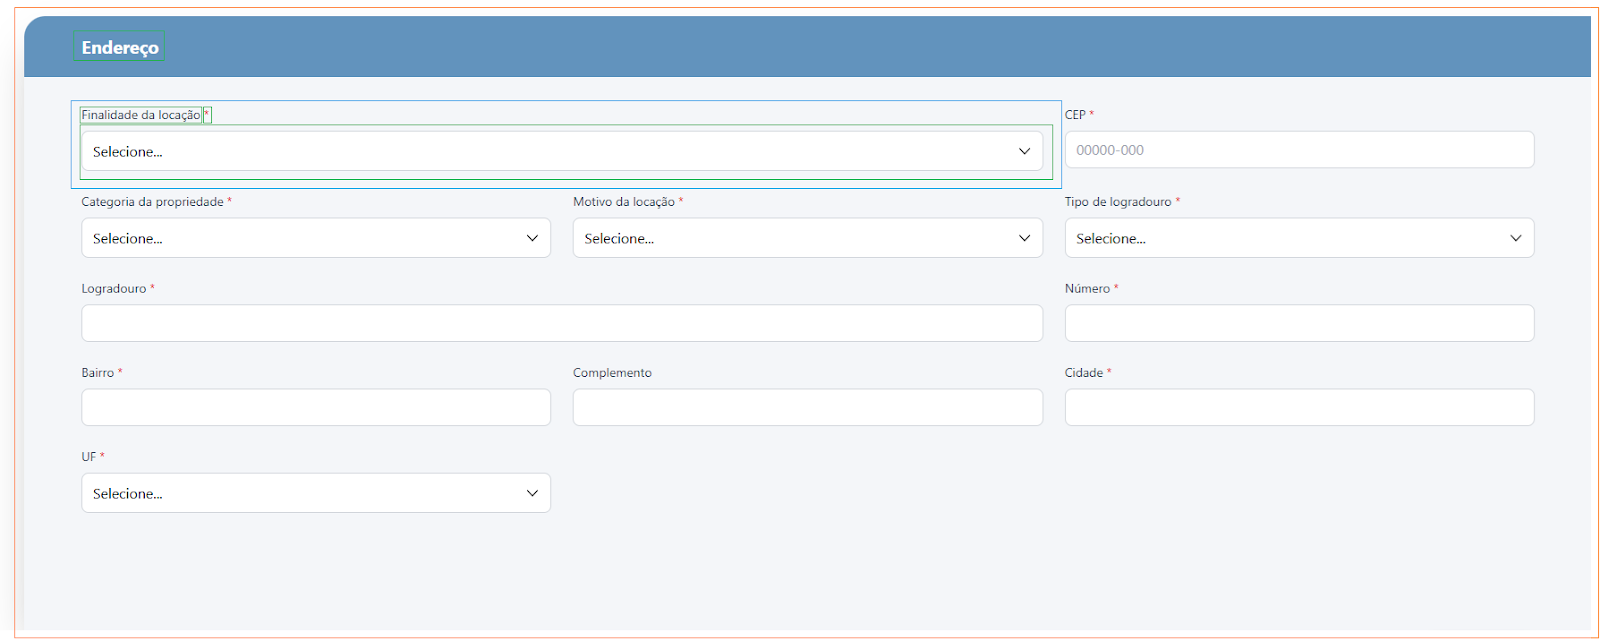Click into the Logradouro text field
Screen dimensions: 1600x641
(x=561, y=324)
